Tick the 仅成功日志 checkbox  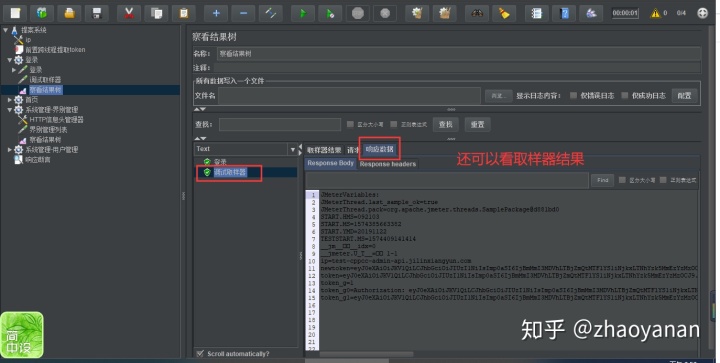[624, 95]
